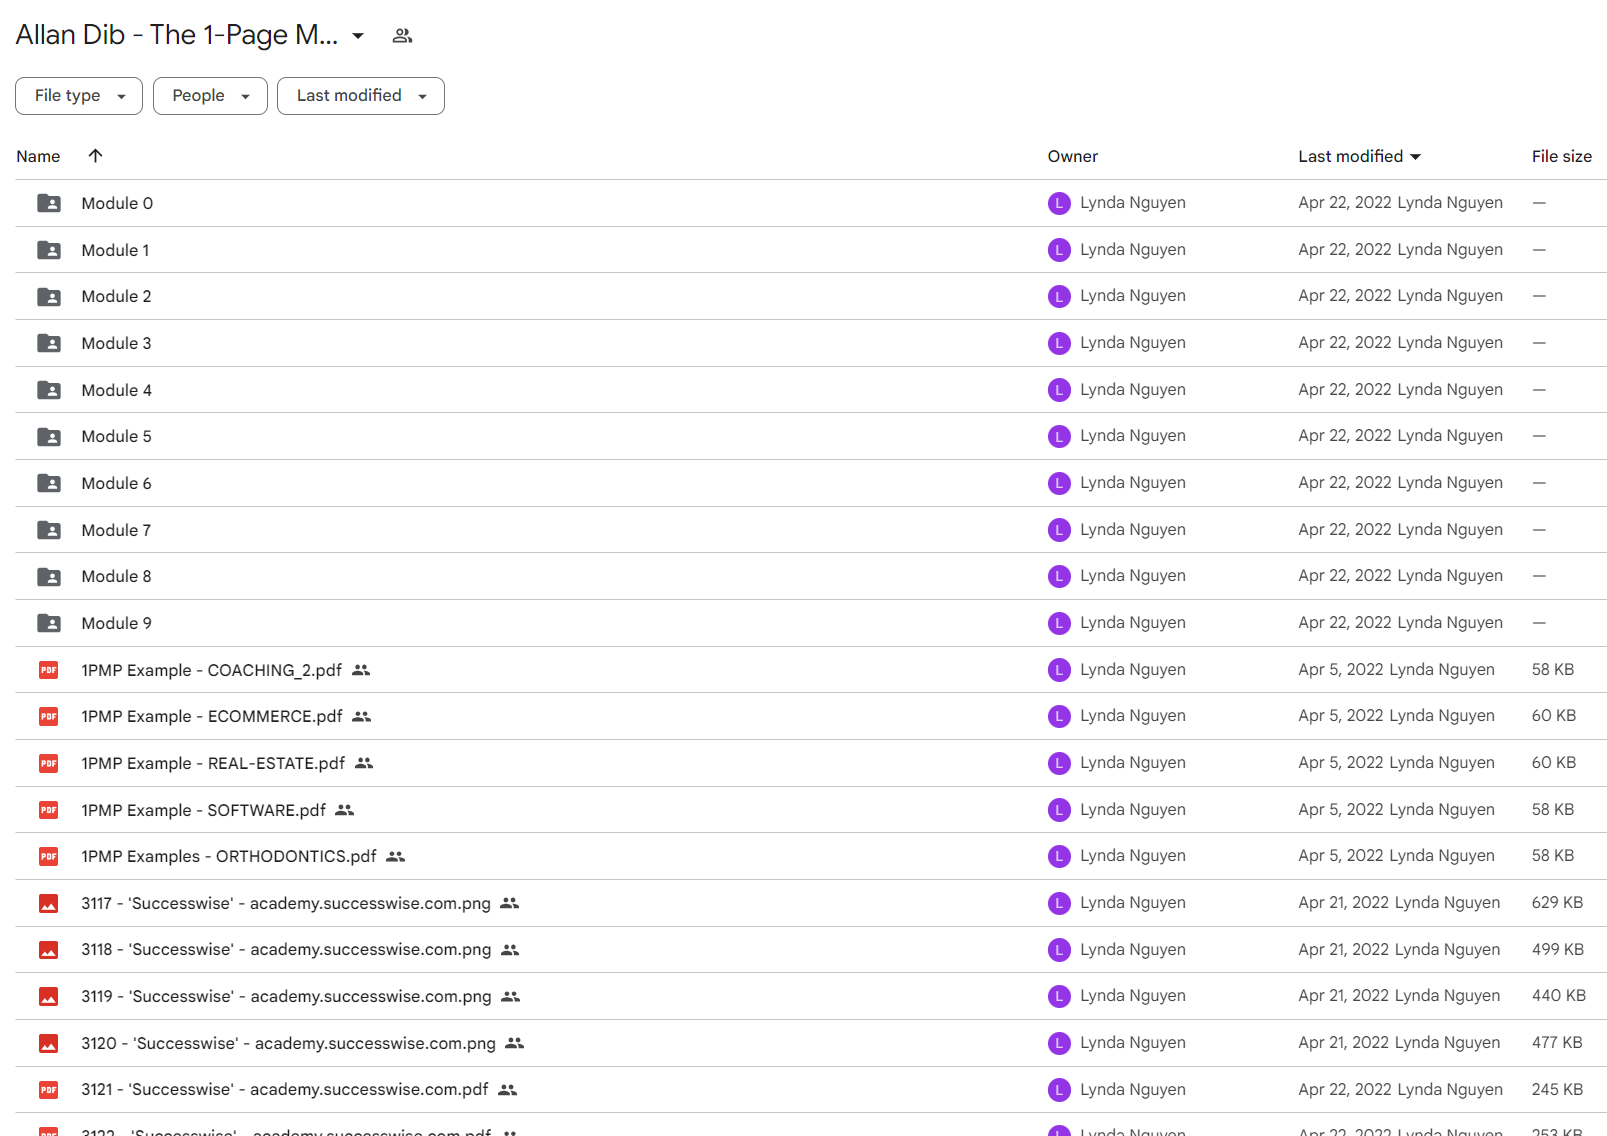Click PDF icon of REAL-ESTATE.pdf
1607x1136 pixels.
click(x=49, y=763)
